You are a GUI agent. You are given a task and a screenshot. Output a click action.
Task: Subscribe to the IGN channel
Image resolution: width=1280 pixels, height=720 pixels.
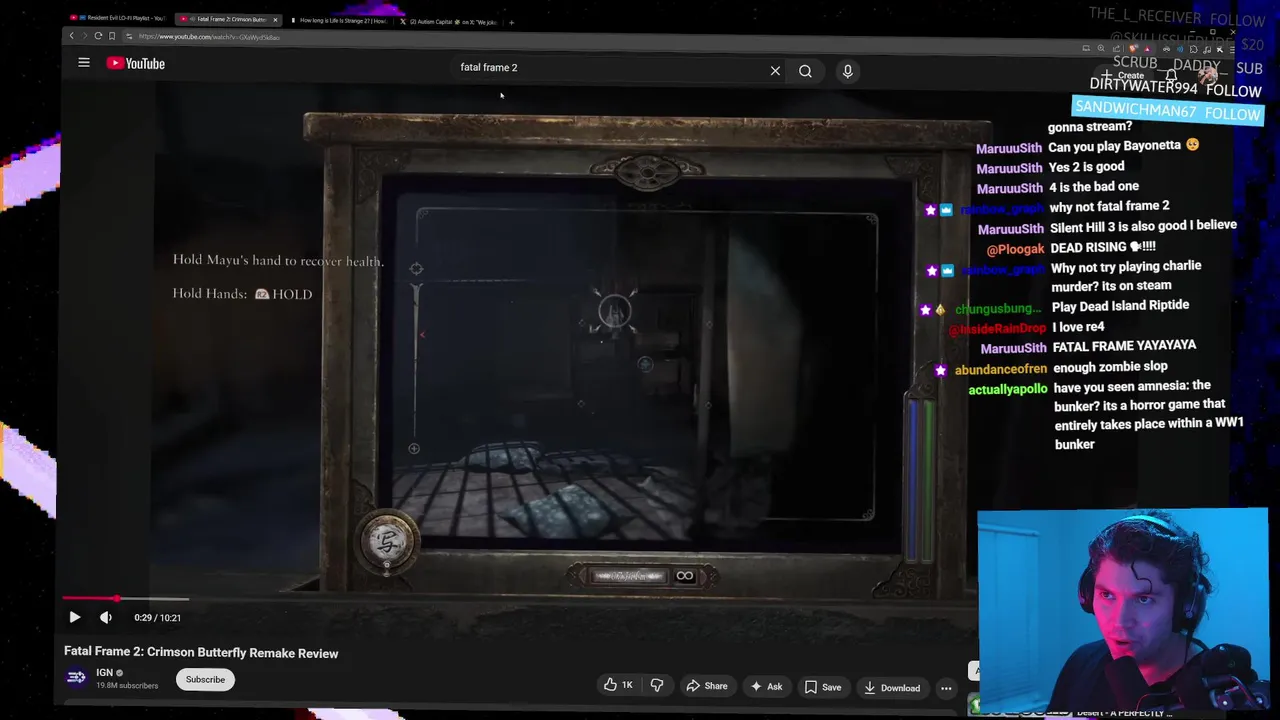pyautogui.click(x=205, y=680)
